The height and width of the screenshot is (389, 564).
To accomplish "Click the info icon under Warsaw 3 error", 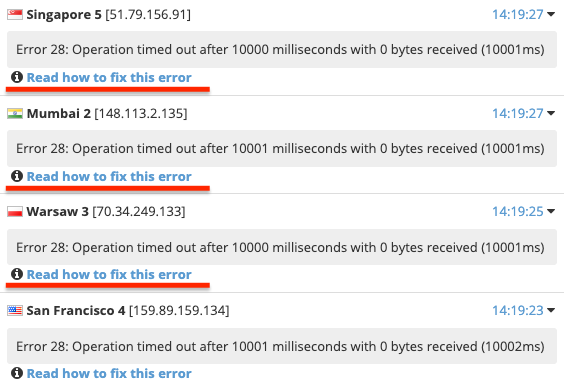I will tap(17, 274).
